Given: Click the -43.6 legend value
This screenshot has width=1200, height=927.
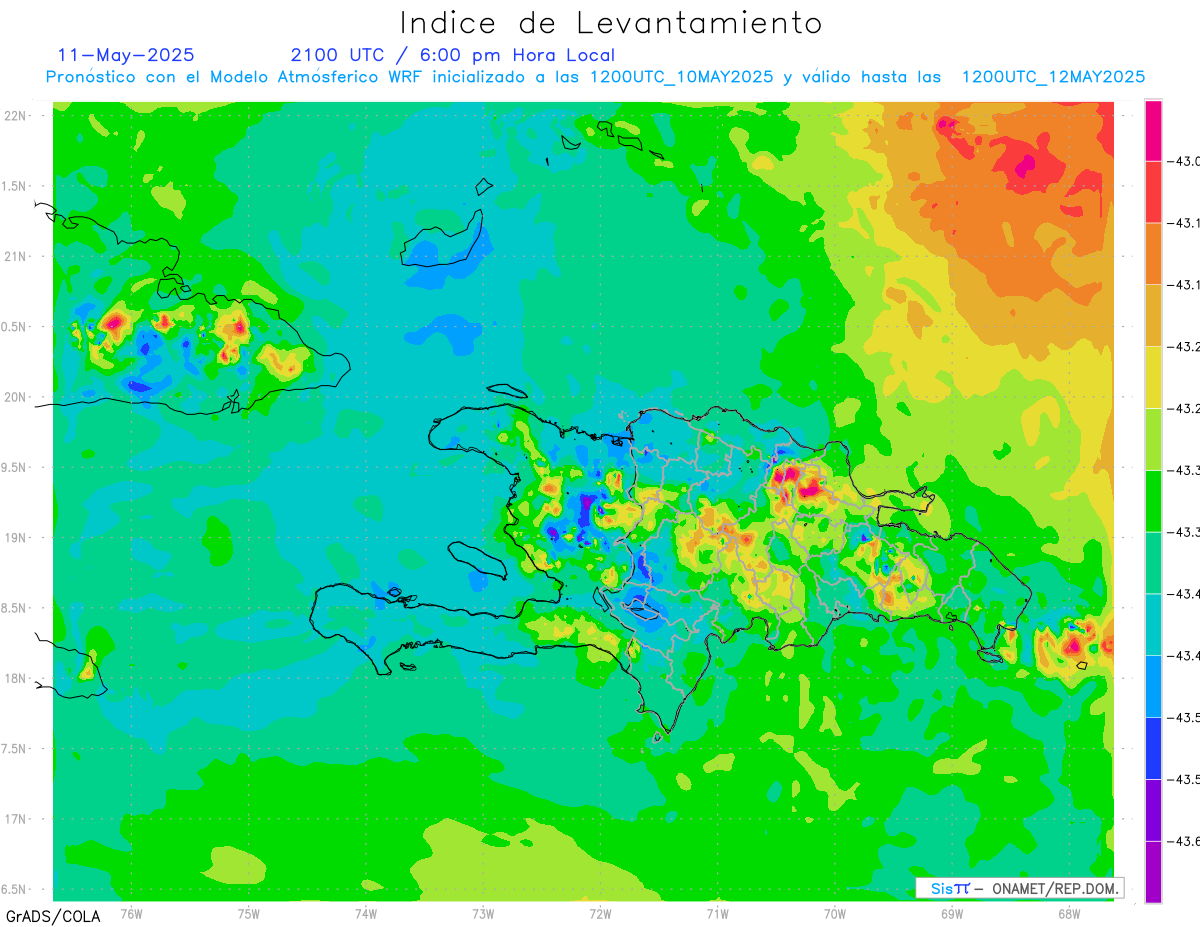Looking at the screenshot, I should 1182,841.
